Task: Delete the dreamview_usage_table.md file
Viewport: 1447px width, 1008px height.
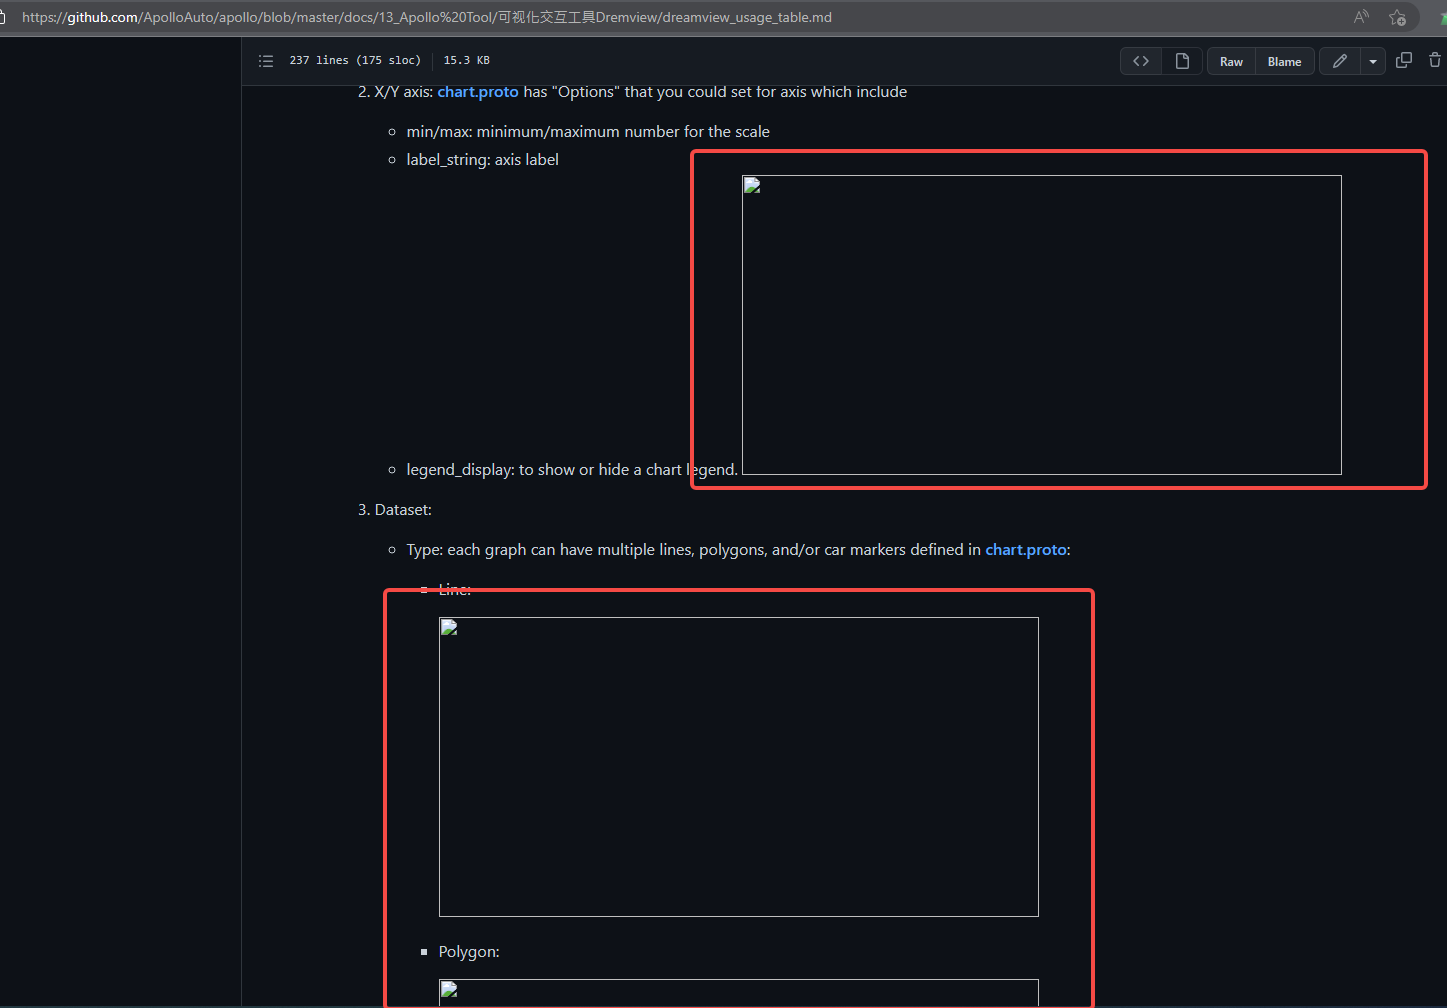Action: [1435, 60]
